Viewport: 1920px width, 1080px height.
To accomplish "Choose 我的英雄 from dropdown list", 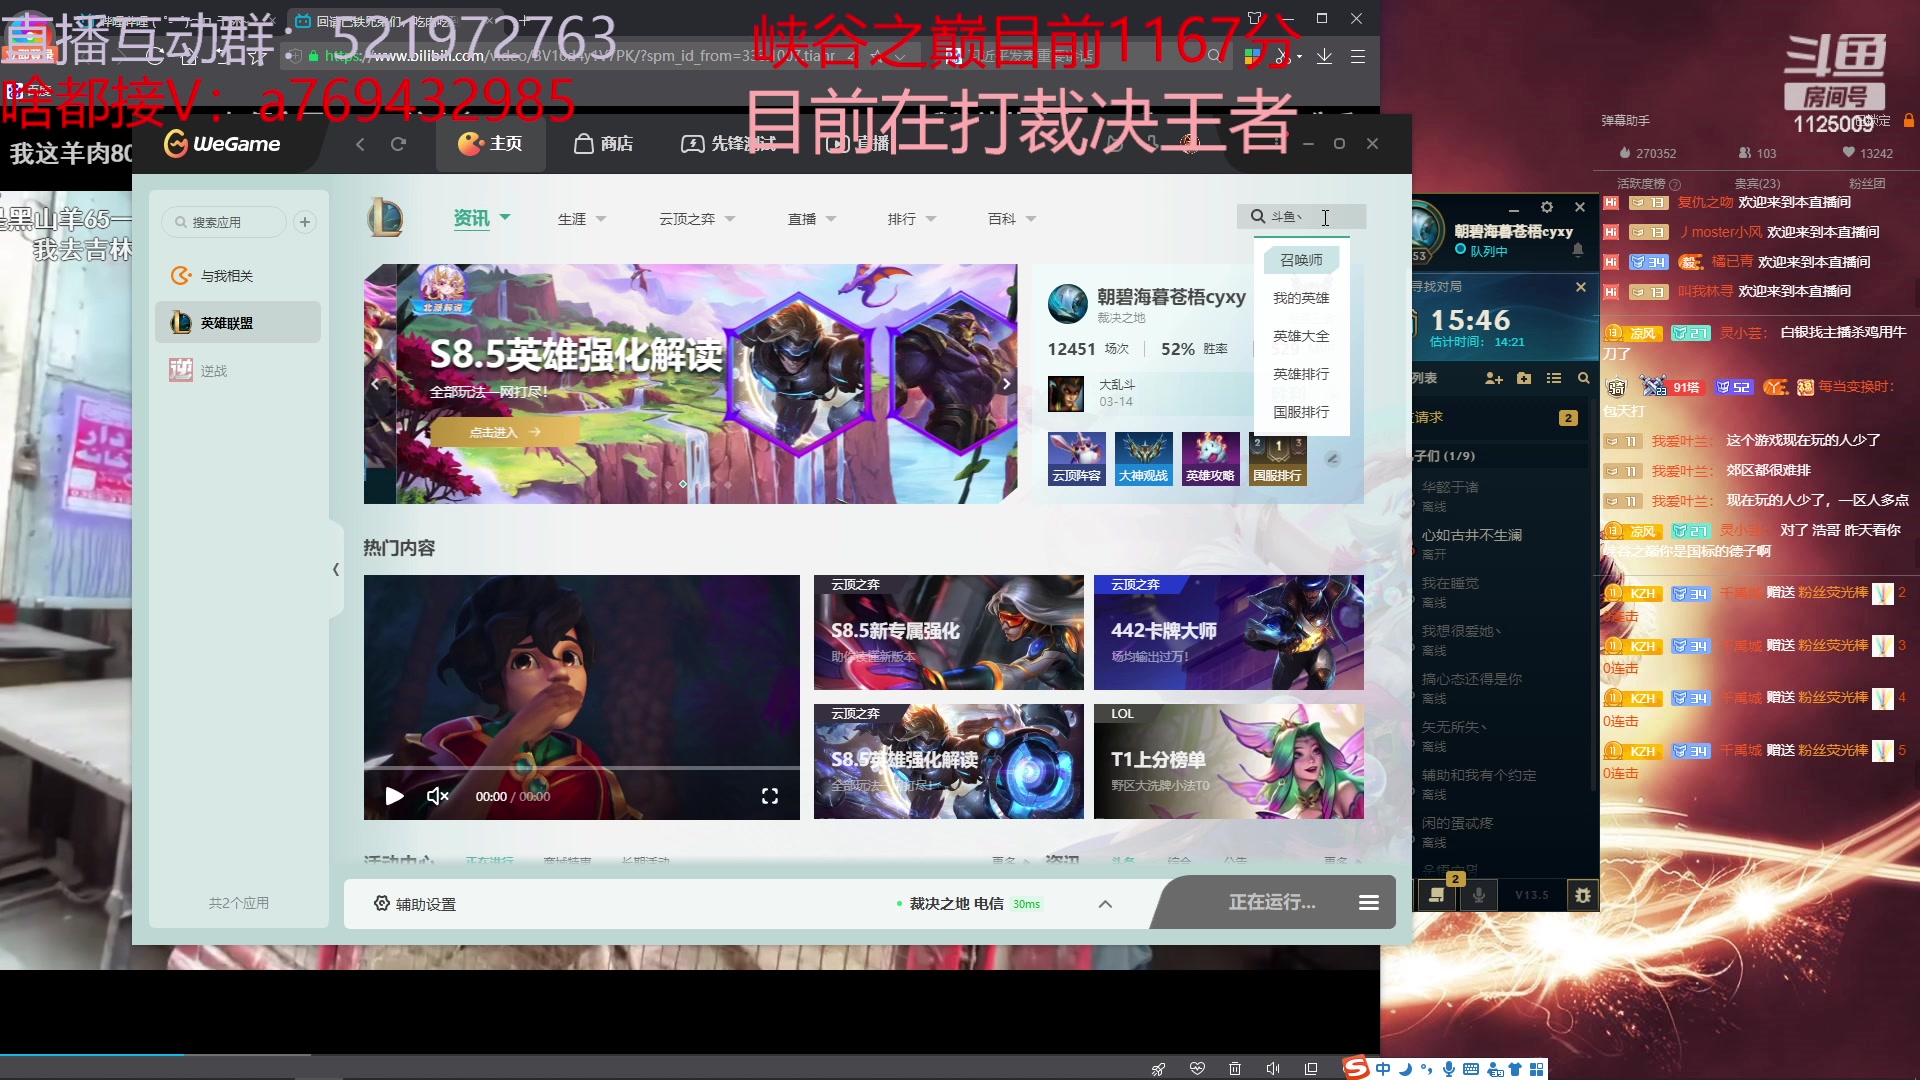I will [x=1301, y=298].
